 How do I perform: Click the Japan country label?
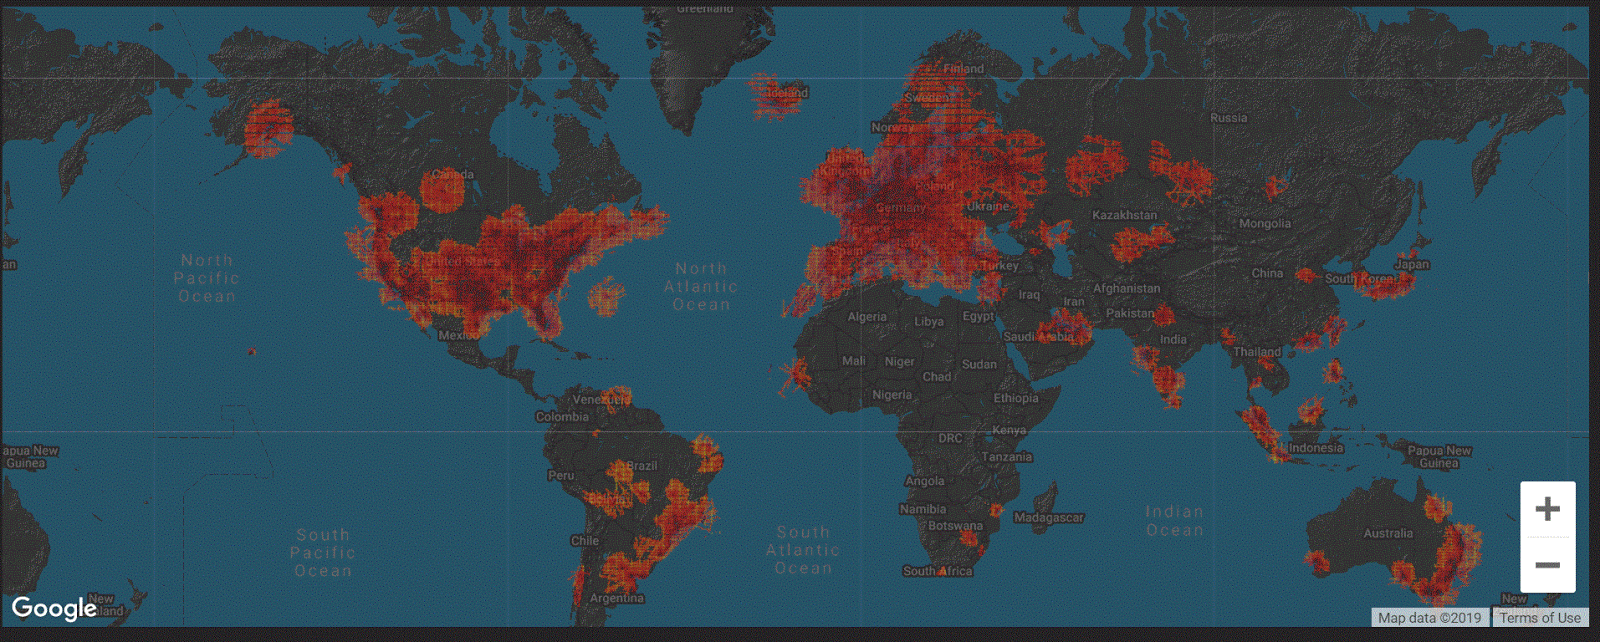1412,264
